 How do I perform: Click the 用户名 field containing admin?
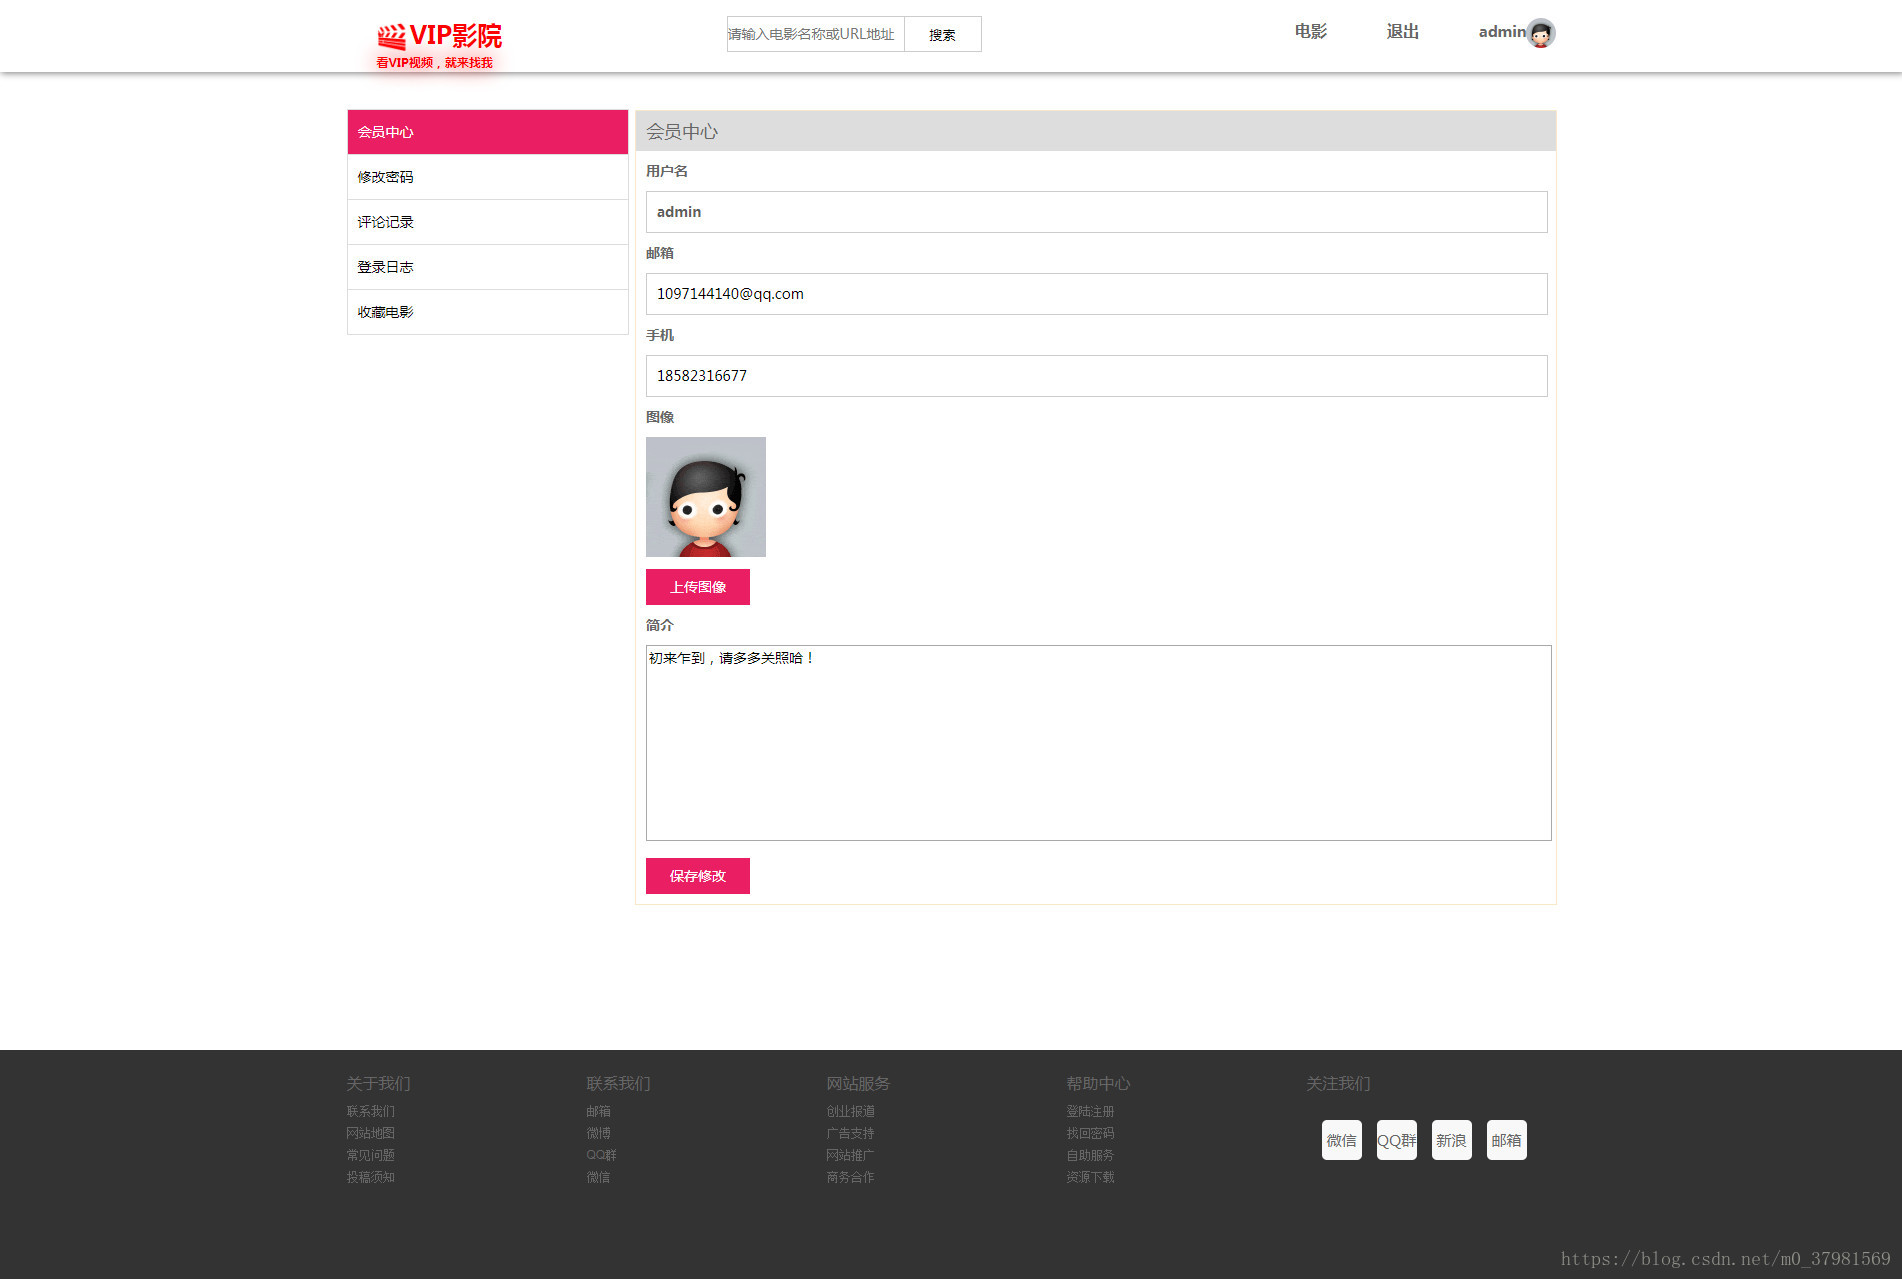tap(1096, 212)
